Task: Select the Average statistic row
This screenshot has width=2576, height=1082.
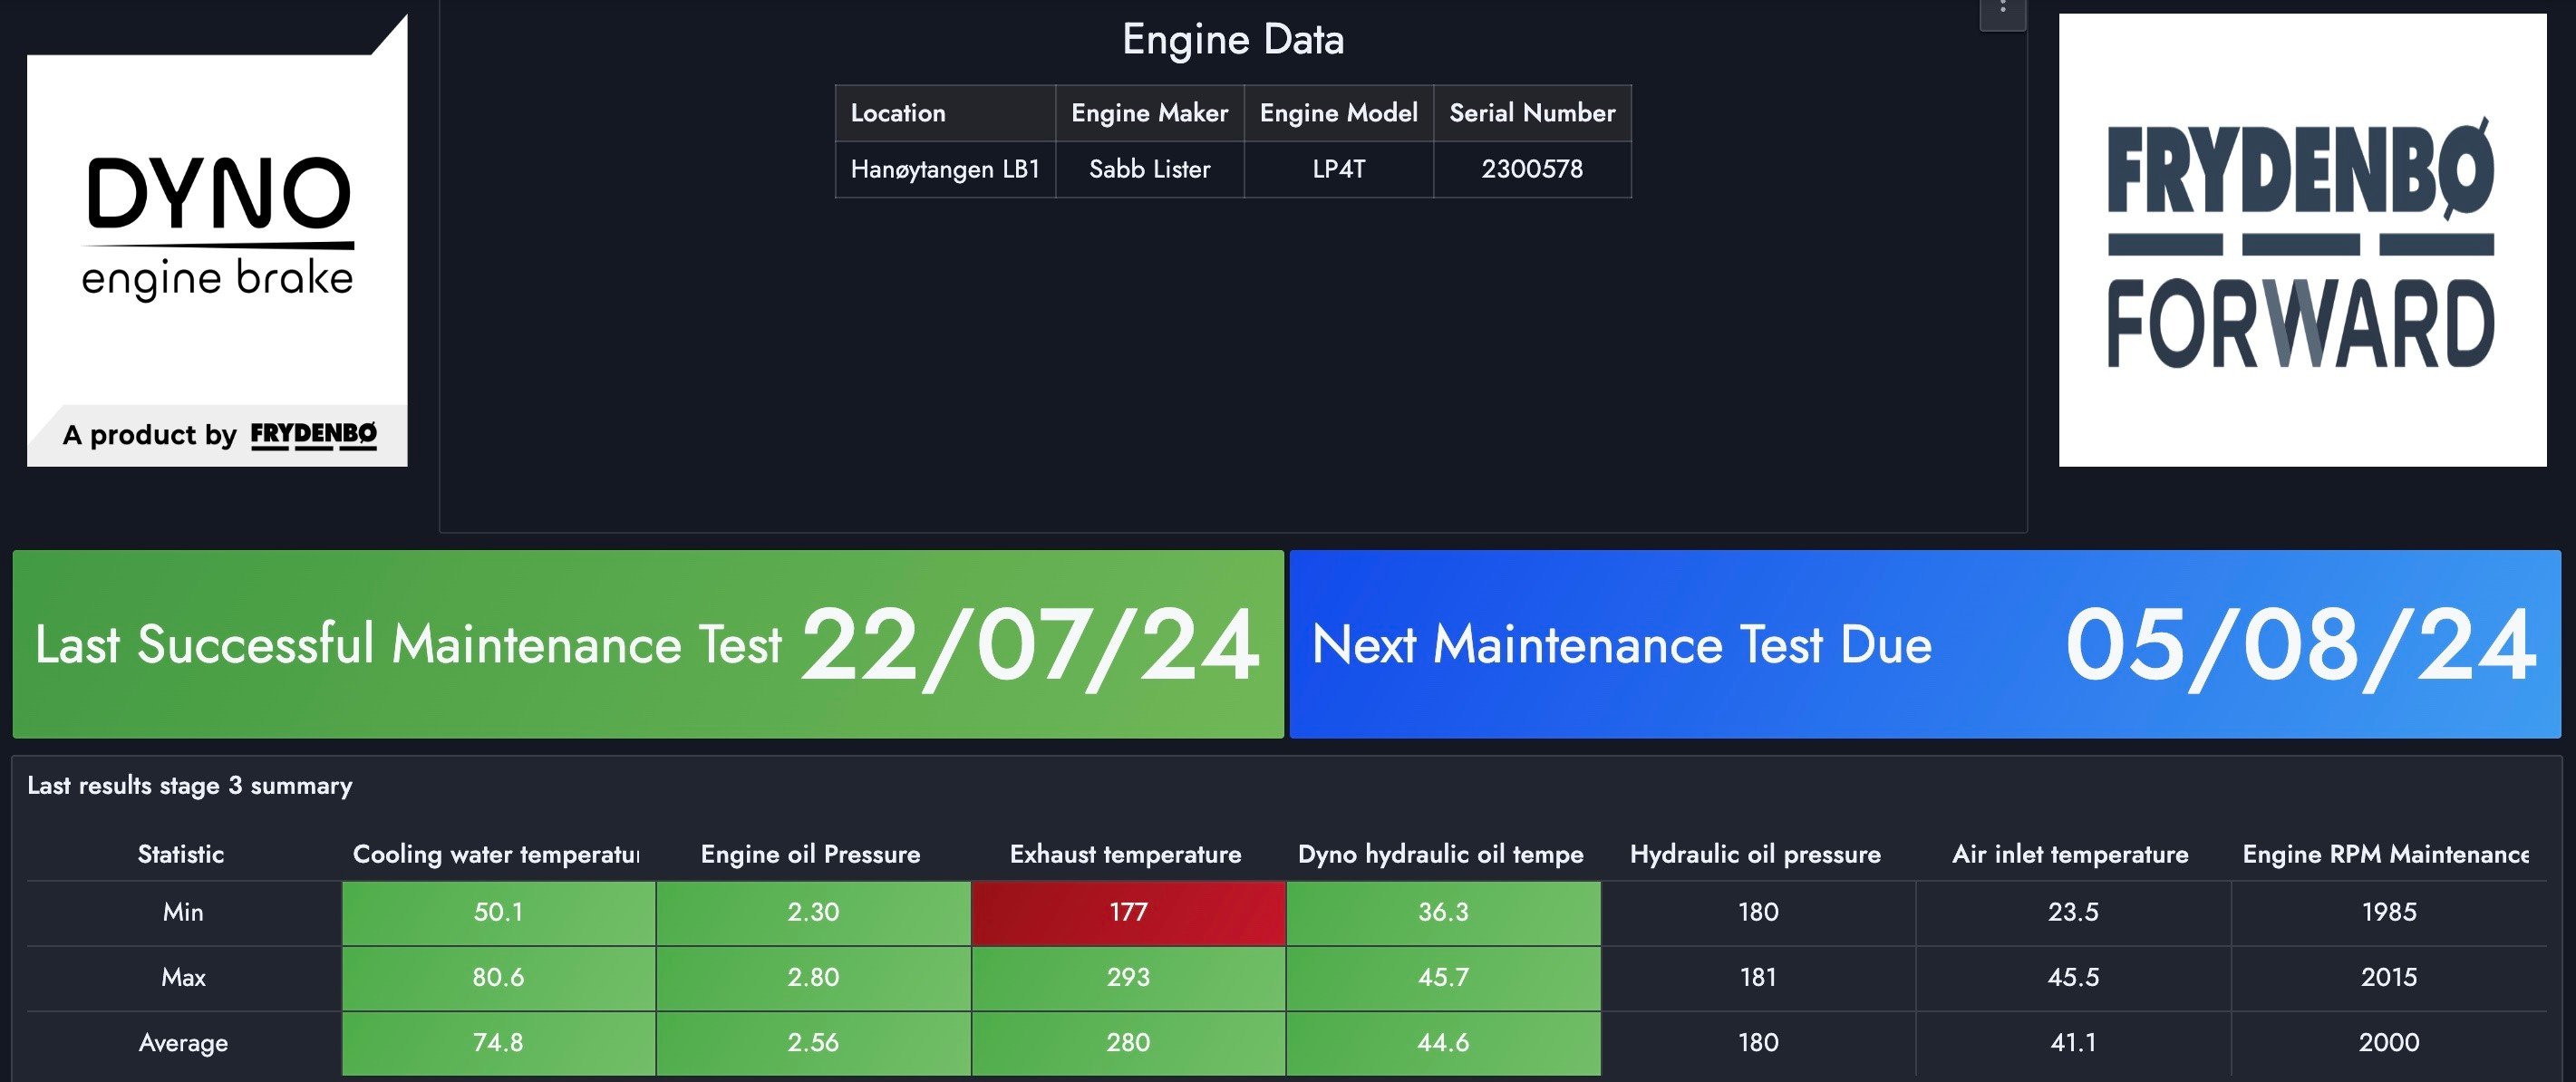Action: point(183,1043)
